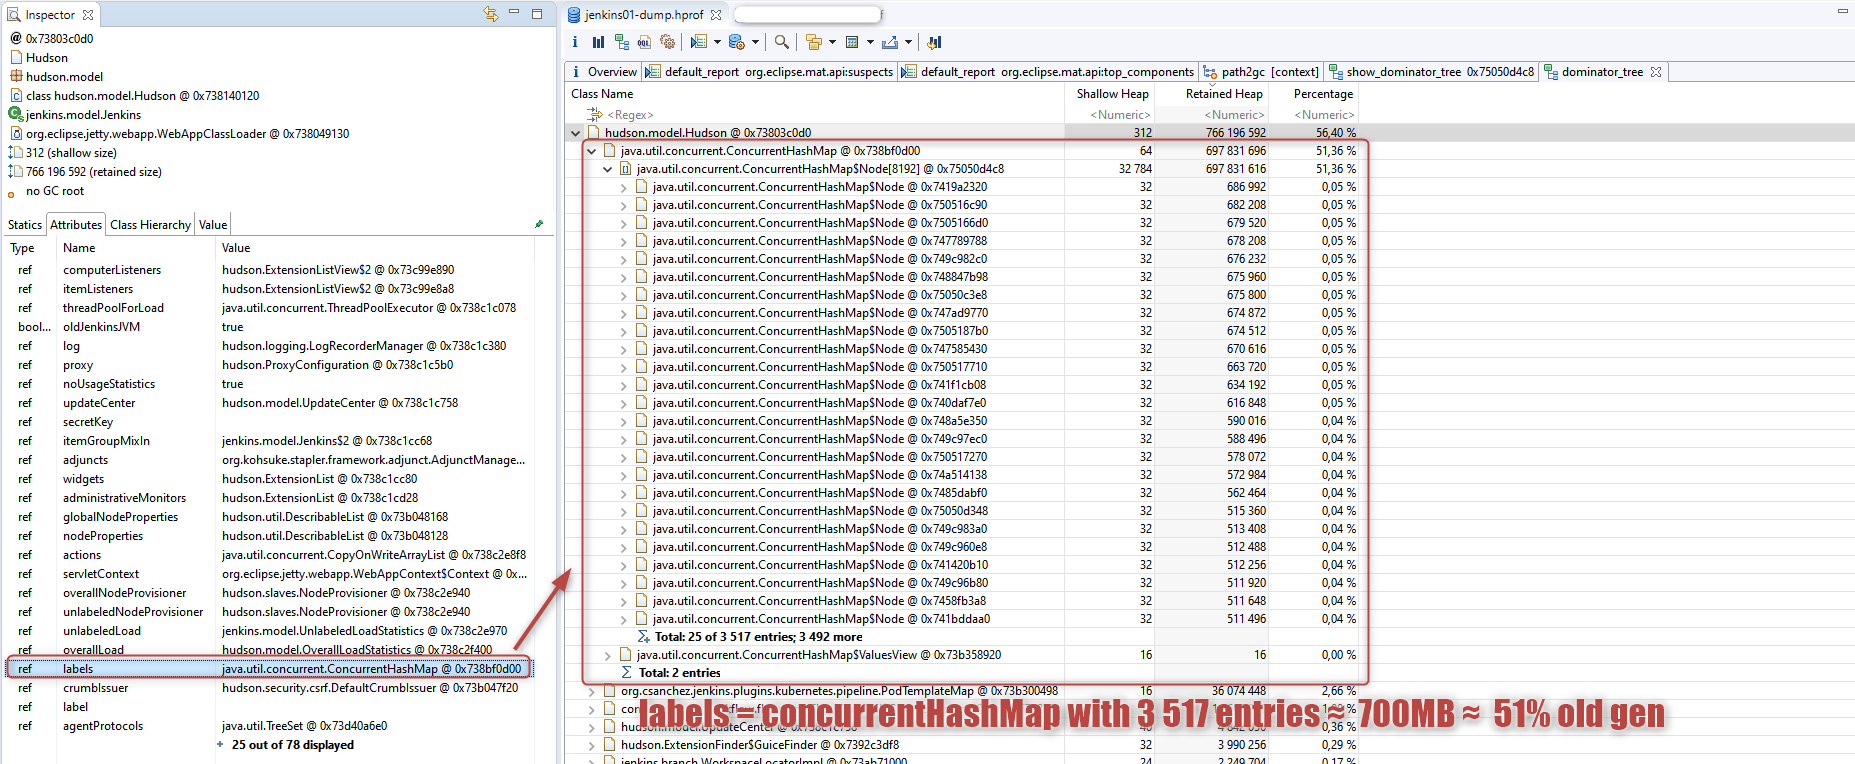Open the Export dropdown arrow in toolbar
Screen dimensions: 1855x764
point(908,42)
